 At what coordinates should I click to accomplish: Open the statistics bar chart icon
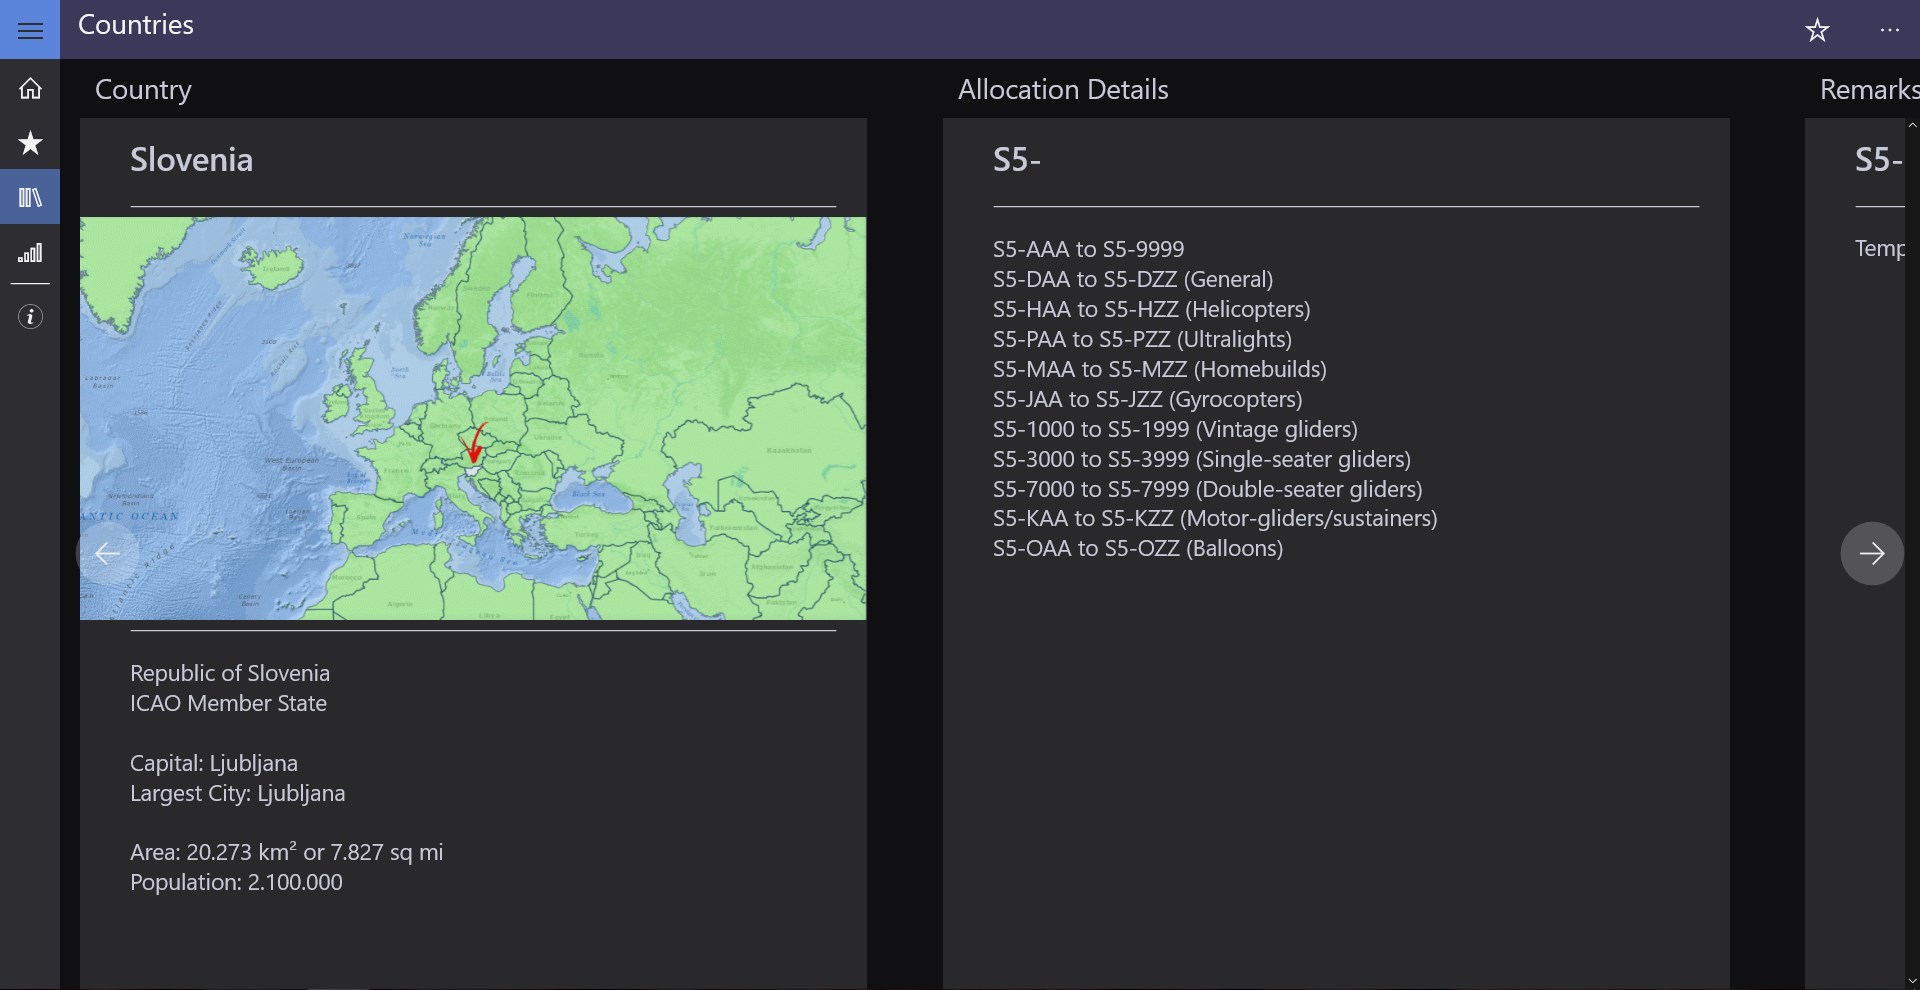coord(30,253)
